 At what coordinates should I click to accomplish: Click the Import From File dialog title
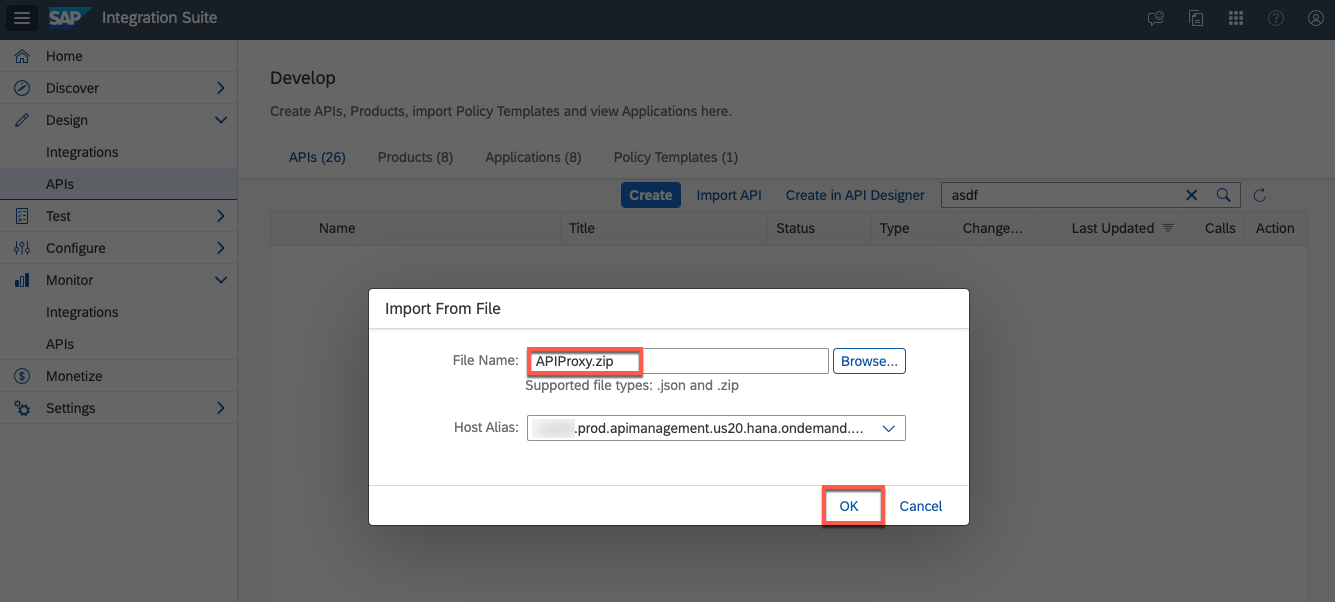443,309
